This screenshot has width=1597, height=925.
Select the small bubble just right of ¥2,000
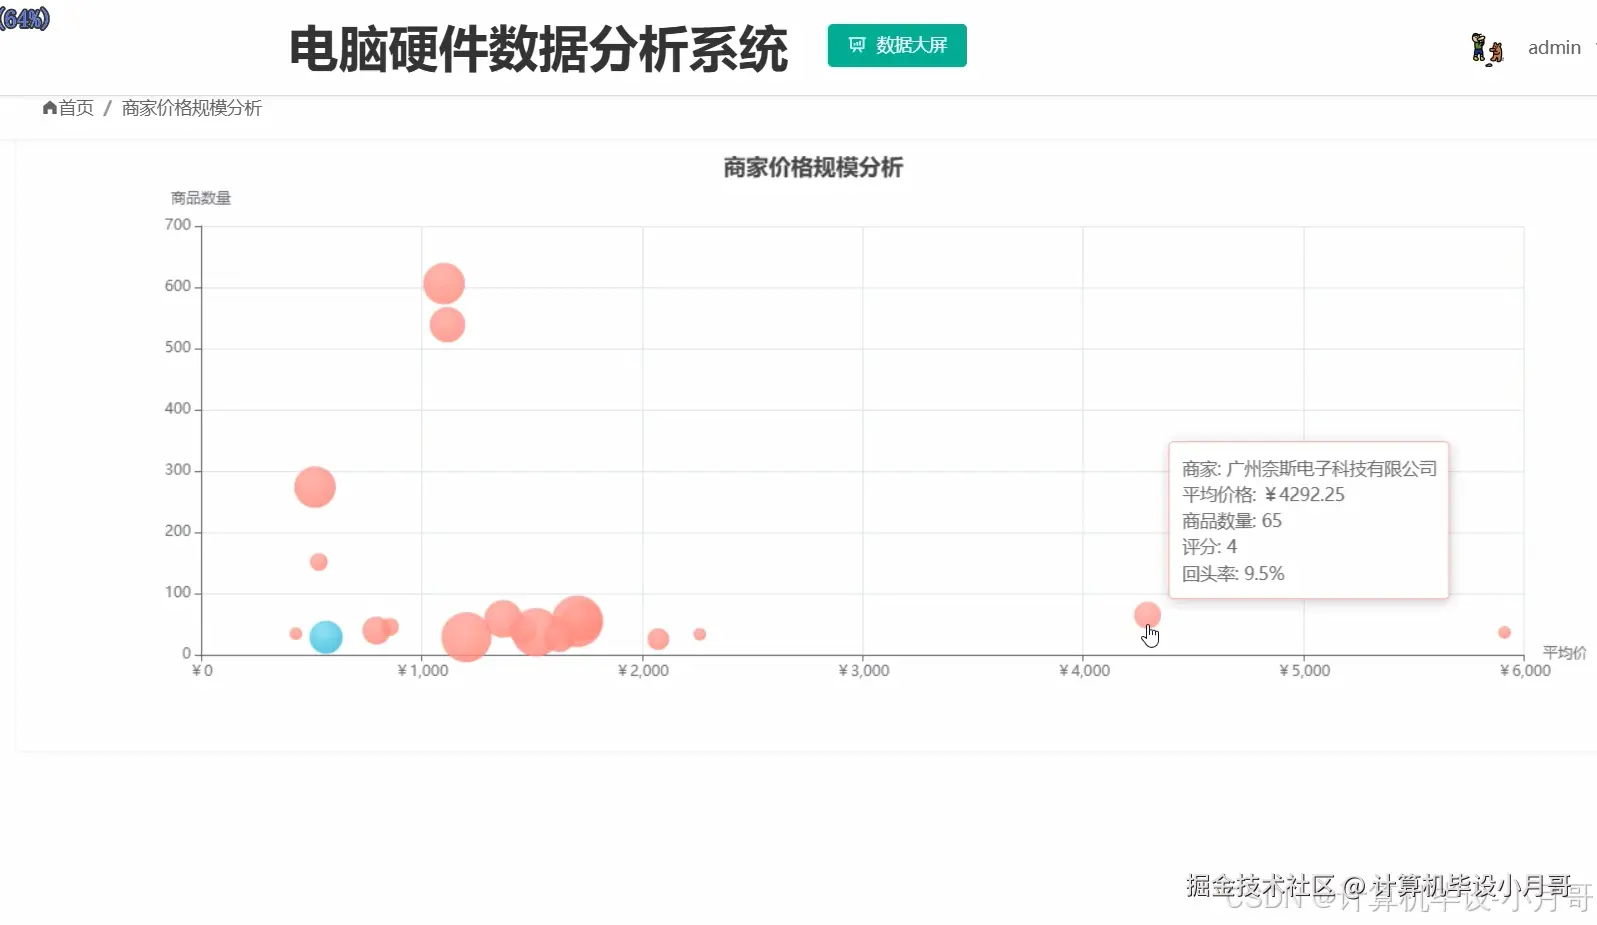[658, 639]
